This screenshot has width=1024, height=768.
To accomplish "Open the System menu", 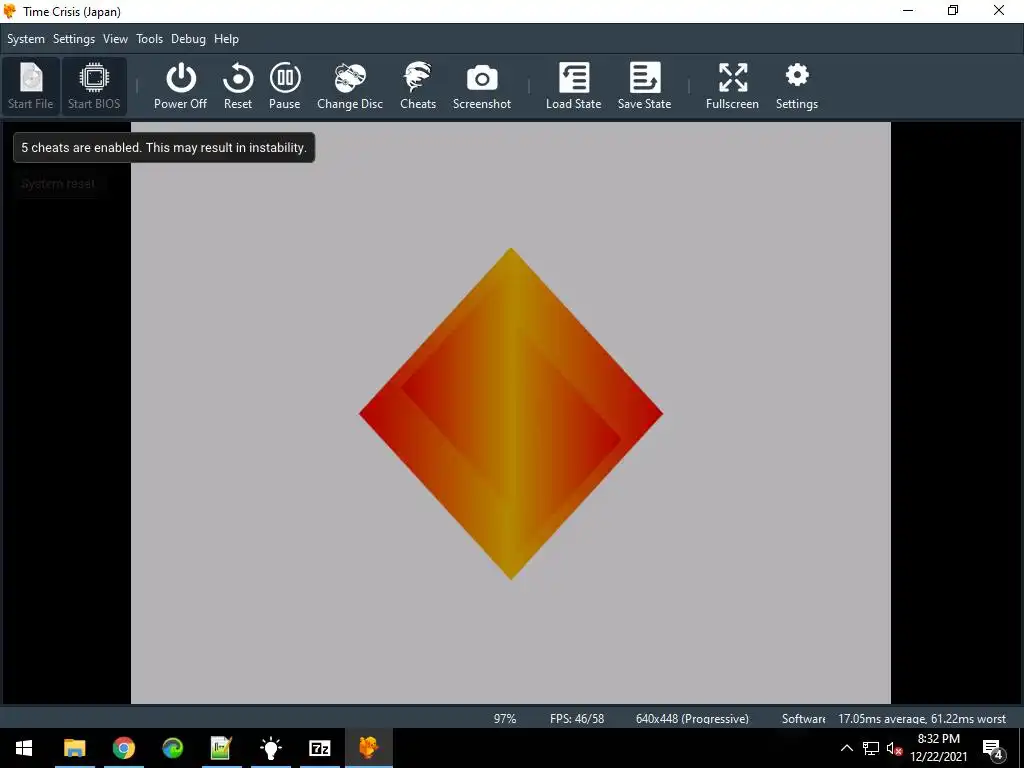I will tap(26, 39).
